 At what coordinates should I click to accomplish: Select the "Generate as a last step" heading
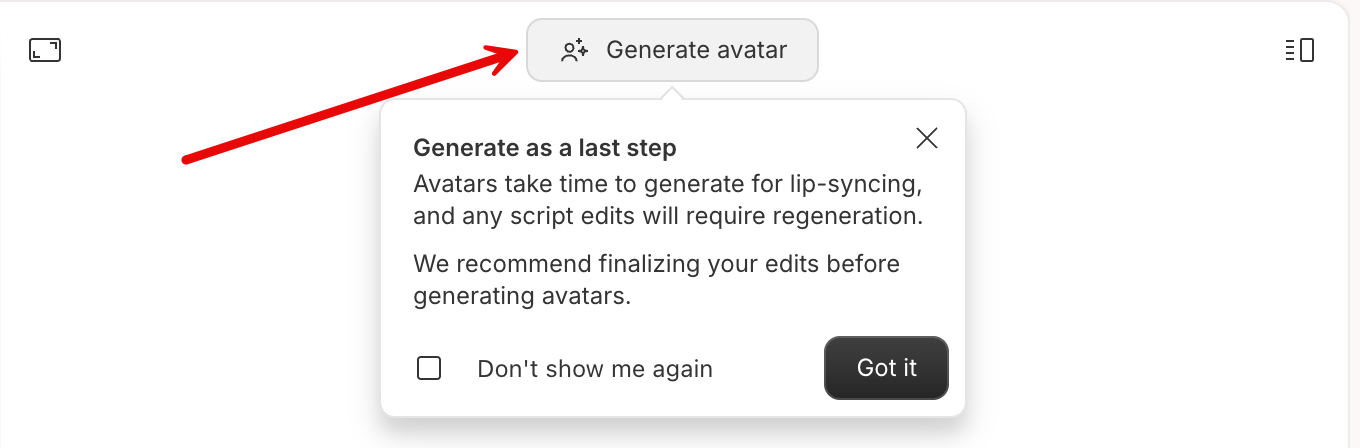[x=545, y=148]
